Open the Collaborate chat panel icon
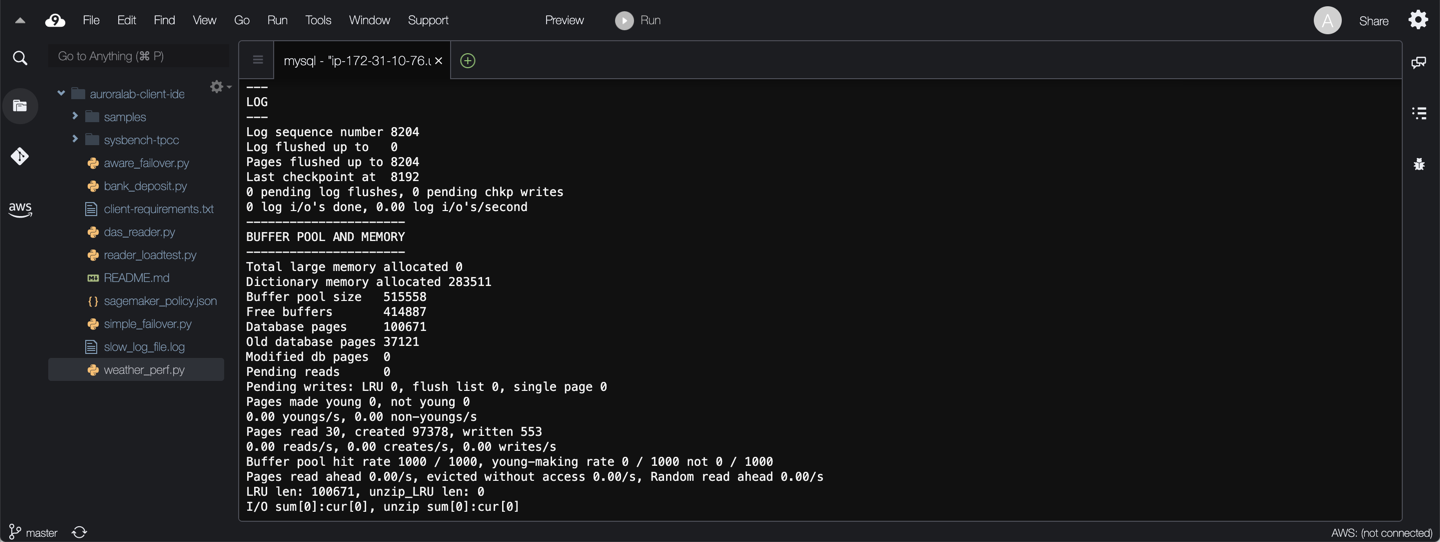This screenshot has height=542, width=1440. [x=1419, y=62]
